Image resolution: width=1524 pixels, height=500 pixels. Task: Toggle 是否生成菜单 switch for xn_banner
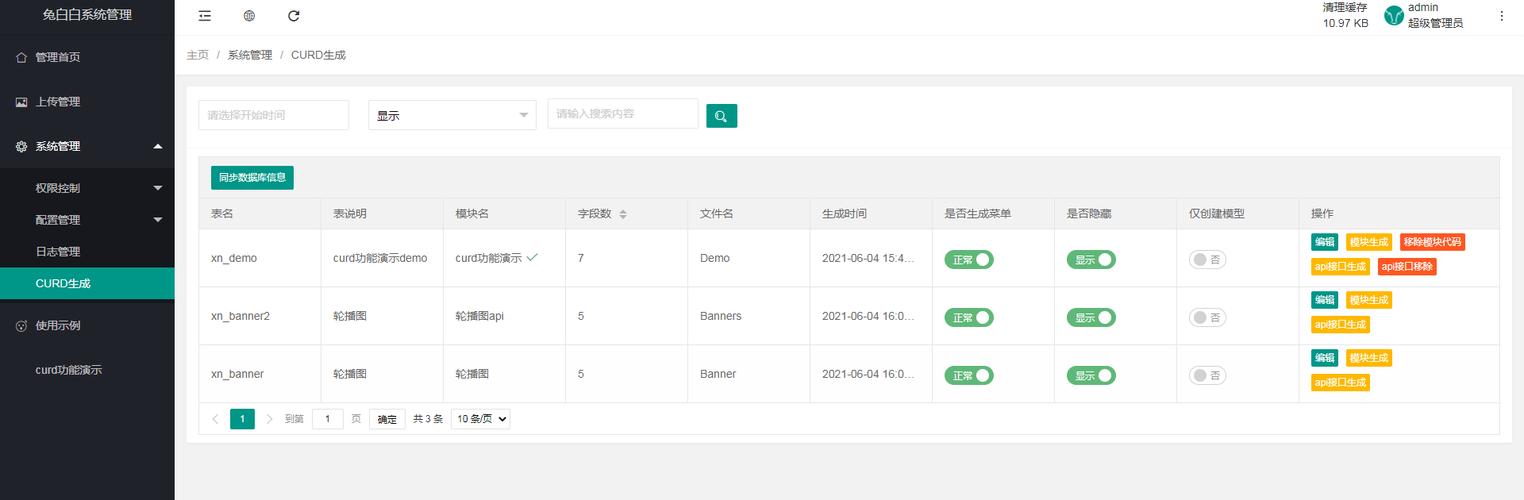pyautogui.click(x=969, y=375)
